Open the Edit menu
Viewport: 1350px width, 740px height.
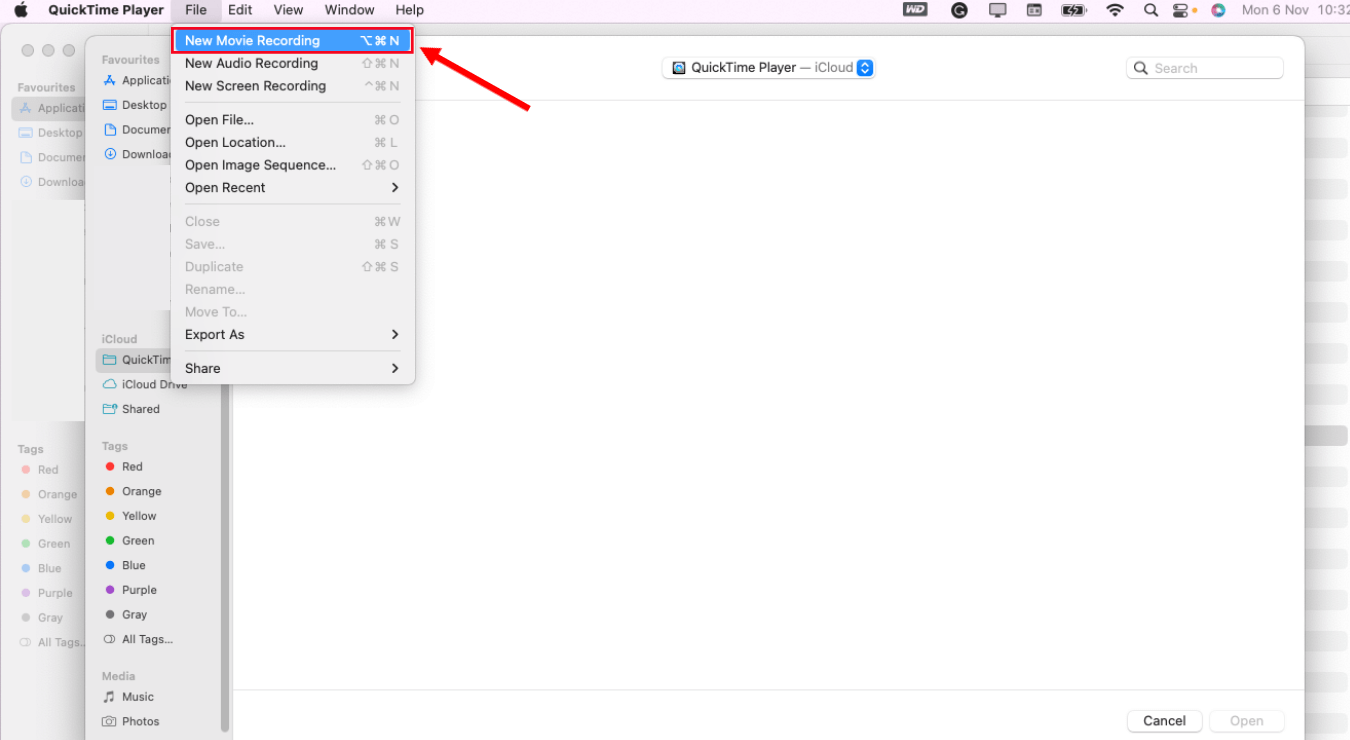point(240,10)
